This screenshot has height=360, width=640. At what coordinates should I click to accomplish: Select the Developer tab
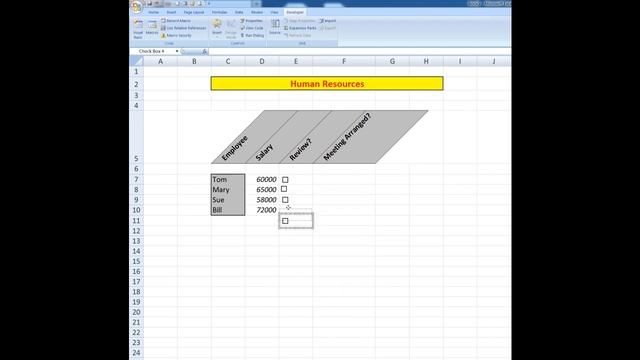click(295, 12)
